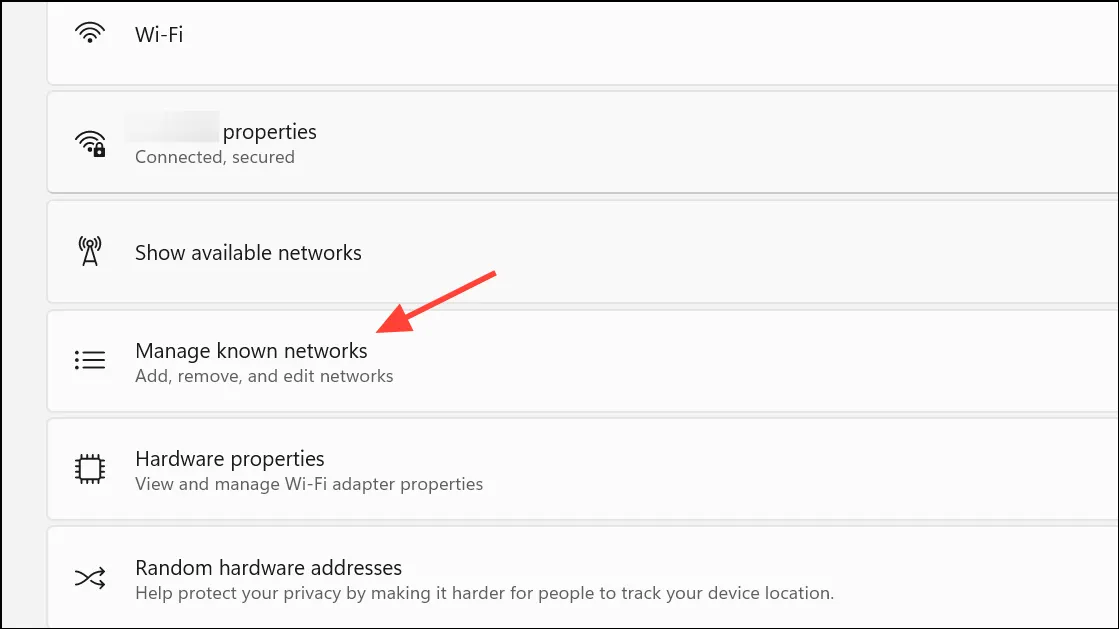Click the blurred network name before 'properties'
1119x629 pixels.
tap(173, 127)
